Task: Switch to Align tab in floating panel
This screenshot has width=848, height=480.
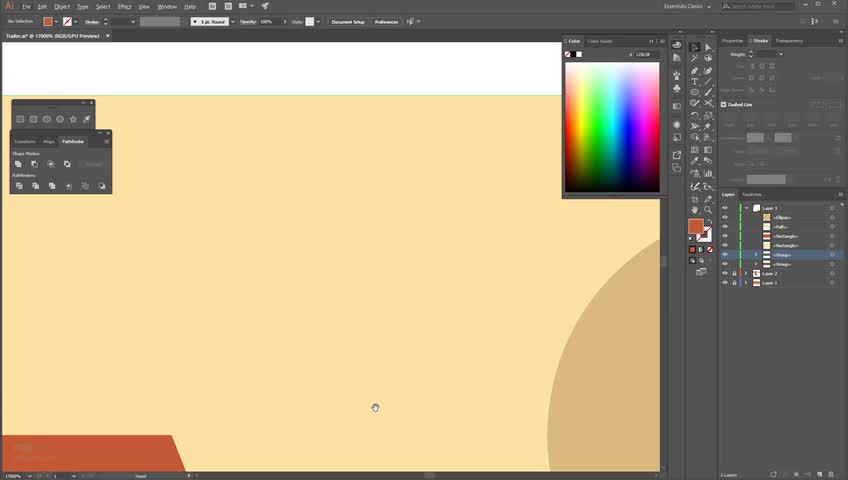Action: pyautogui.click(x=49, y=142)
